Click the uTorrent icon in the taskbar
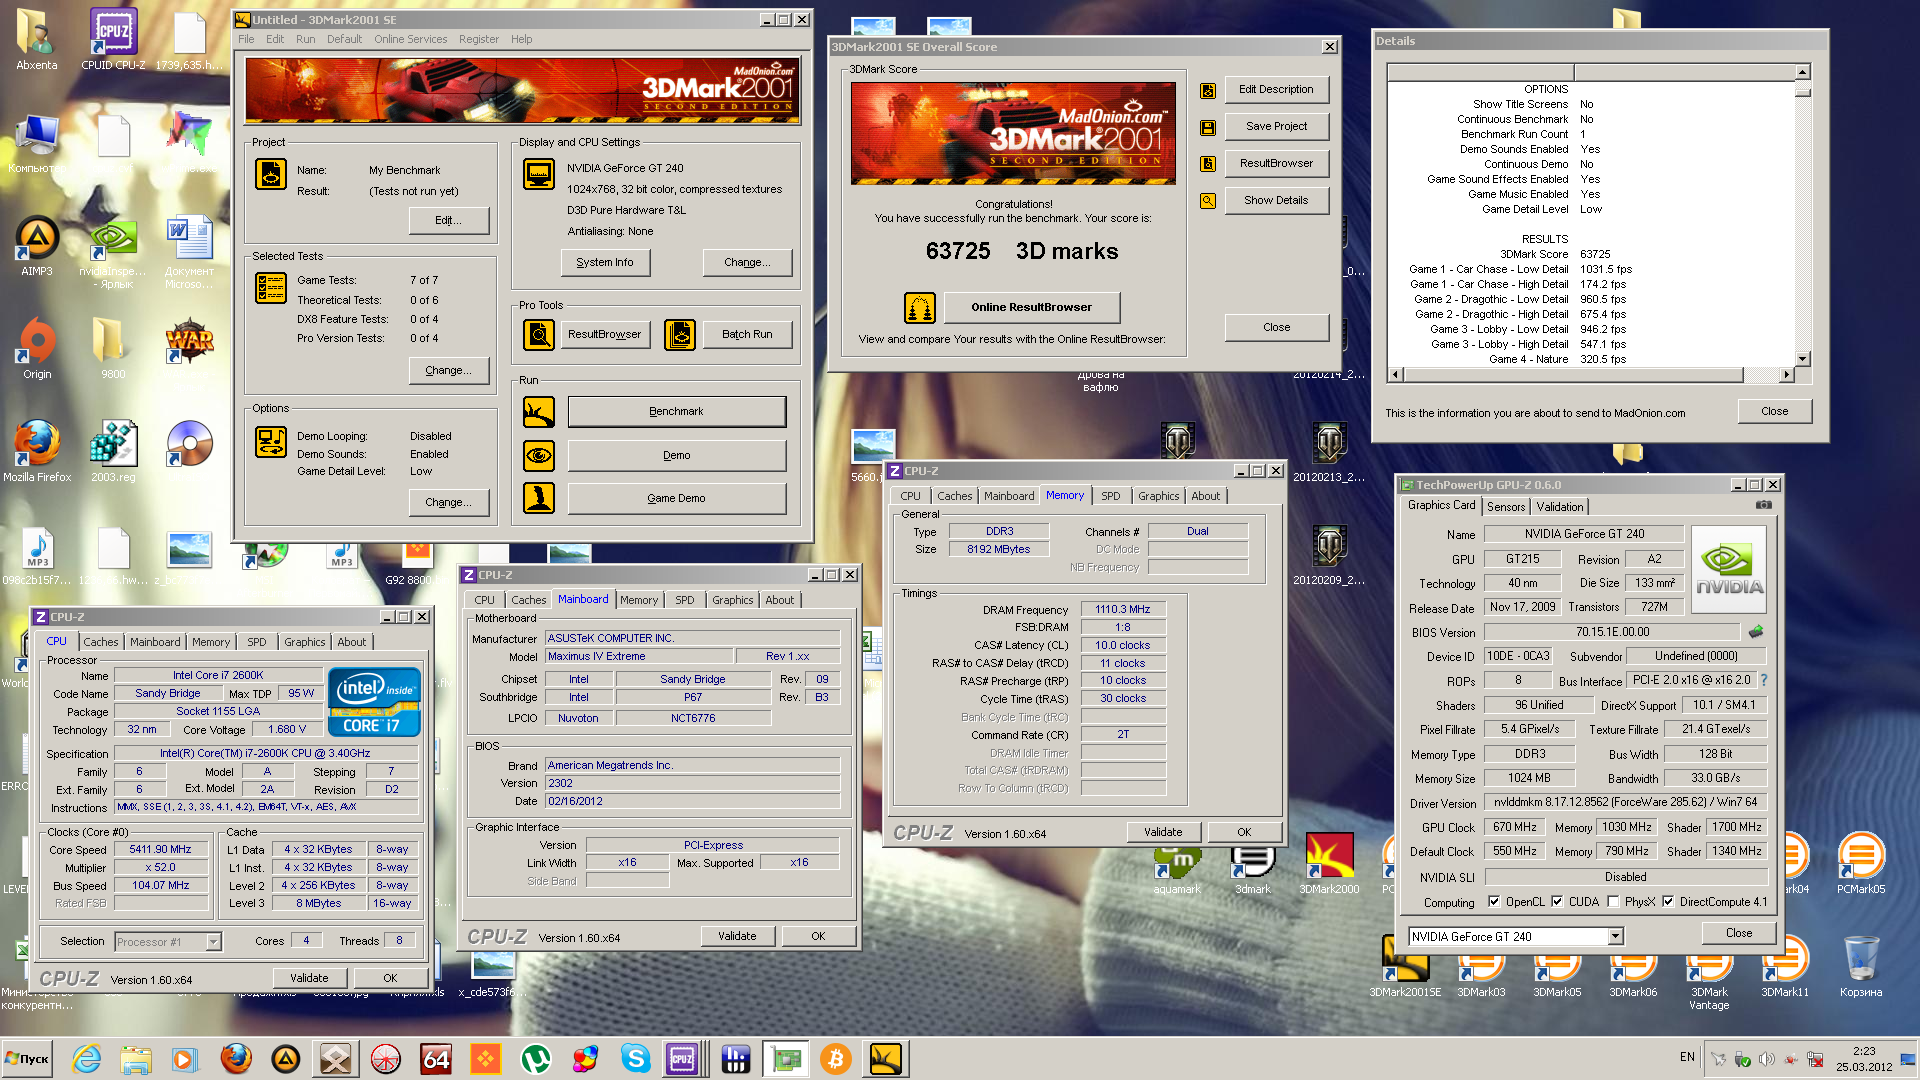The height and width of the screenshot is (1080, 1920). click(x=536, y=1059)
